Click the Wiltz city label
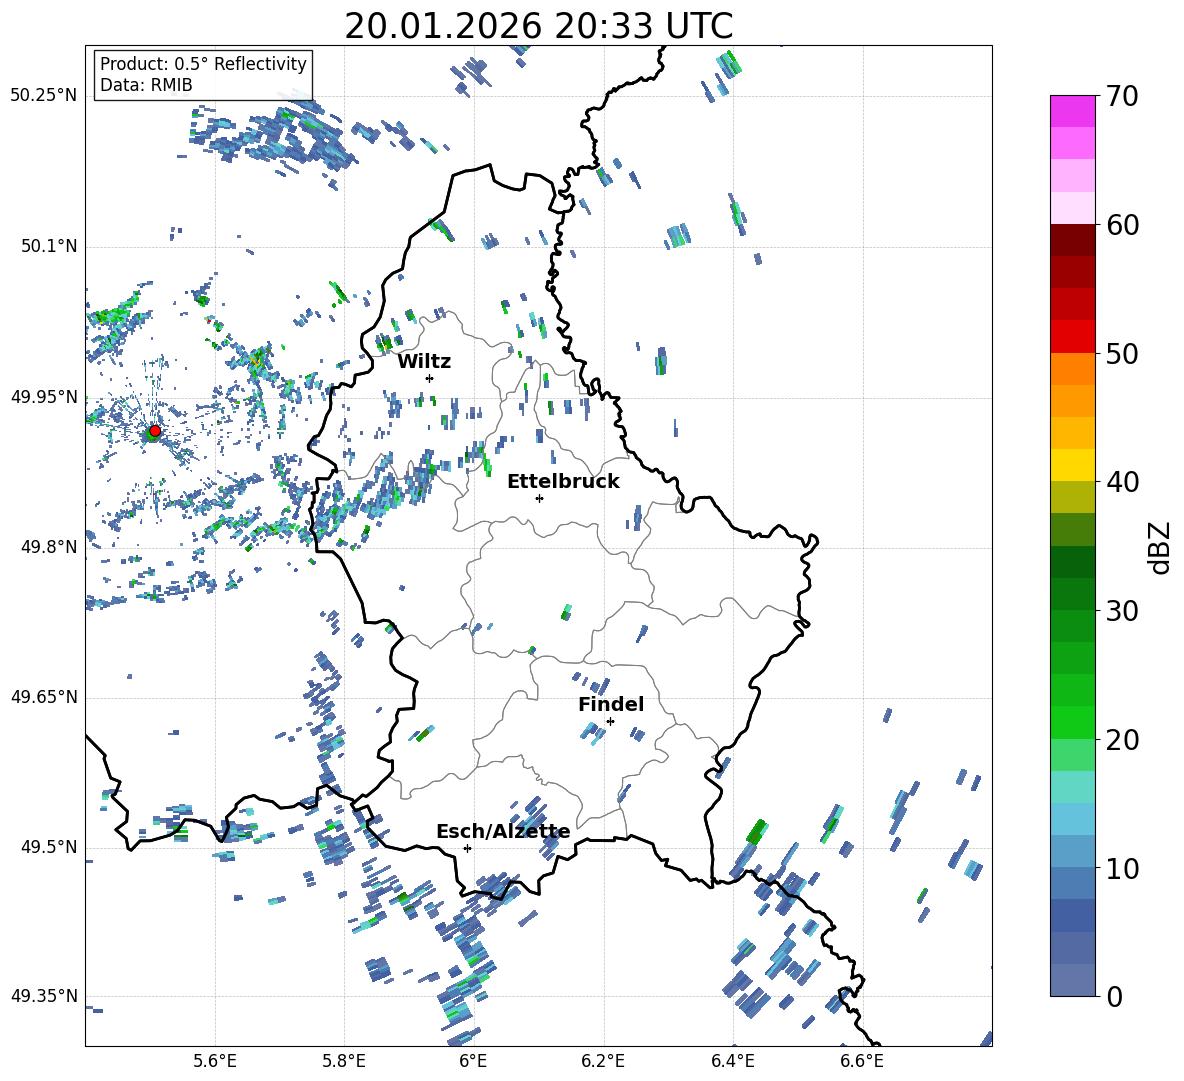 tap(424, 362)
